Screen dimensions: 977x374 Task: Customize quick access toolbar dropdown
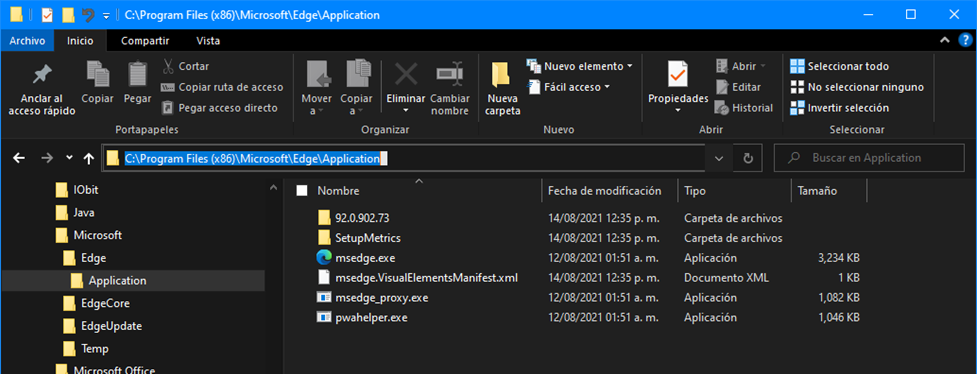(106, 15)
